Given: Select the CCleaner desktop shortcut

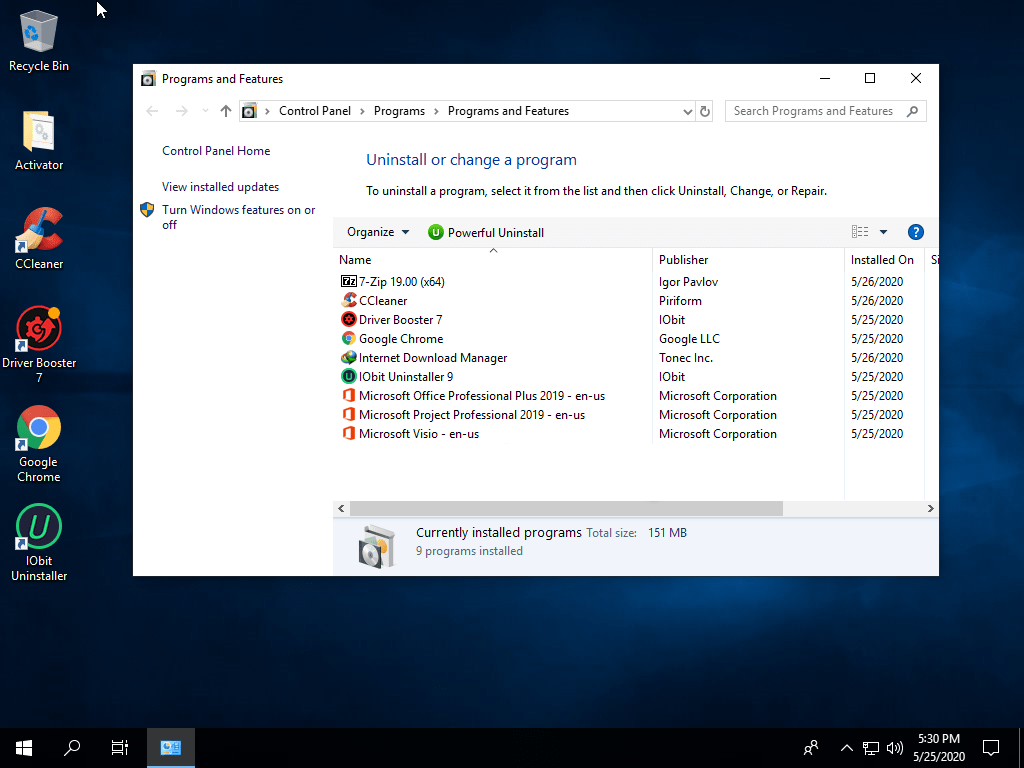Looking at the screenshot, I should coord(39,239).
